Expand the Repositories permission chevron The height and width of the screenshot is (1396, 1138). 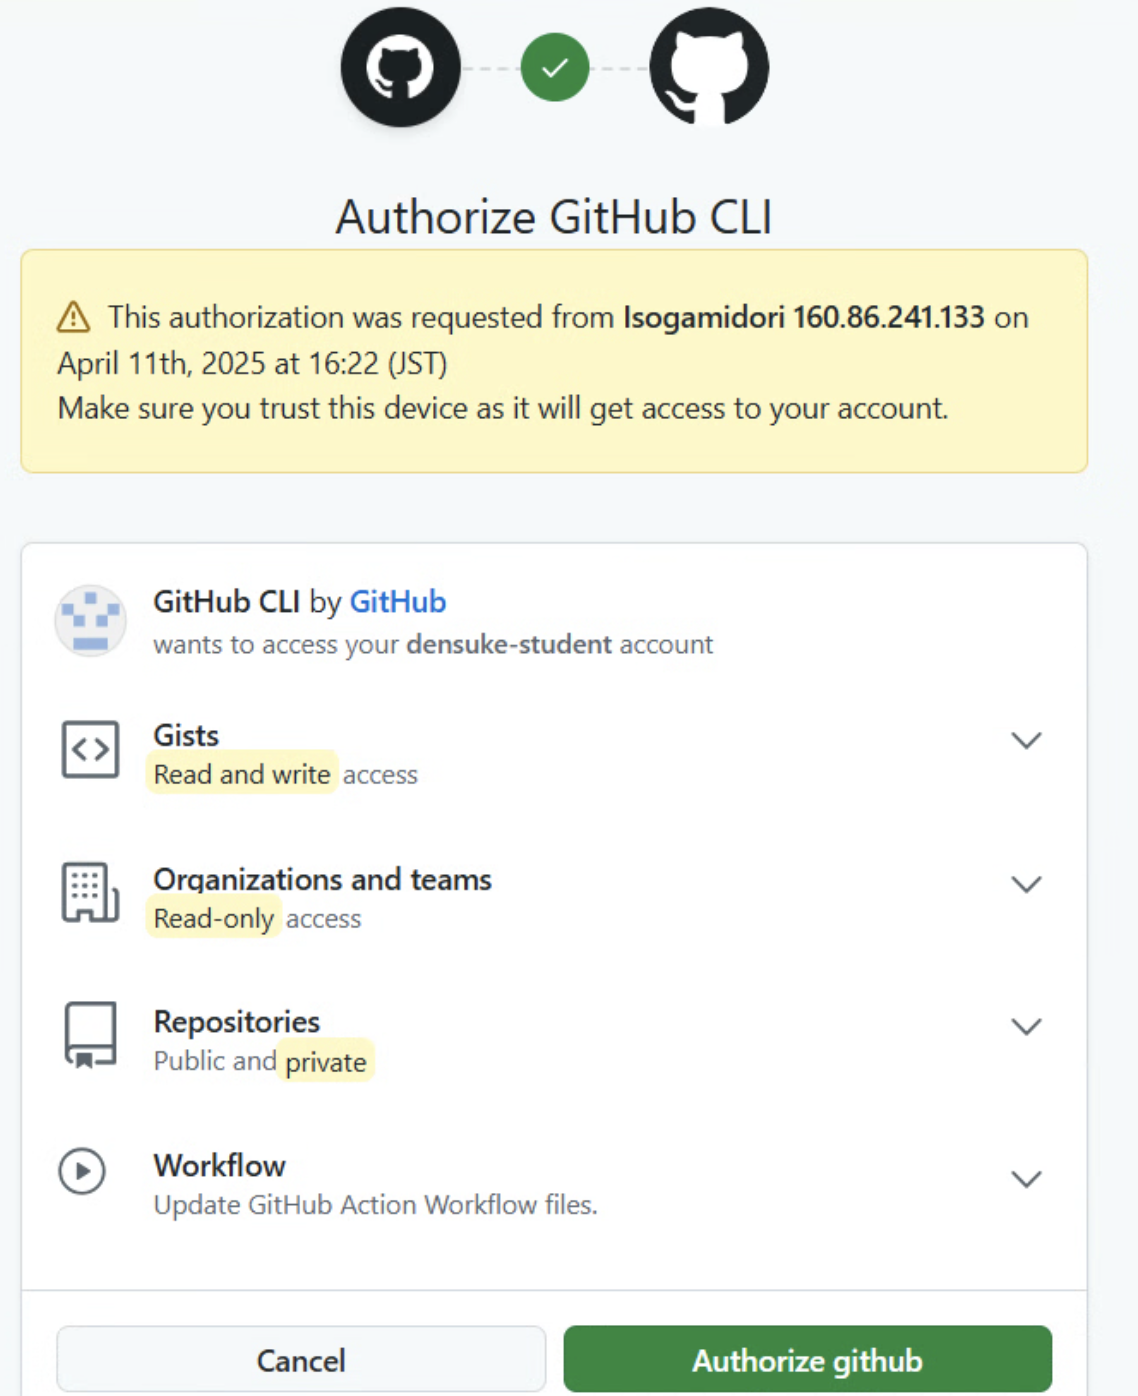point(1026,1027)
